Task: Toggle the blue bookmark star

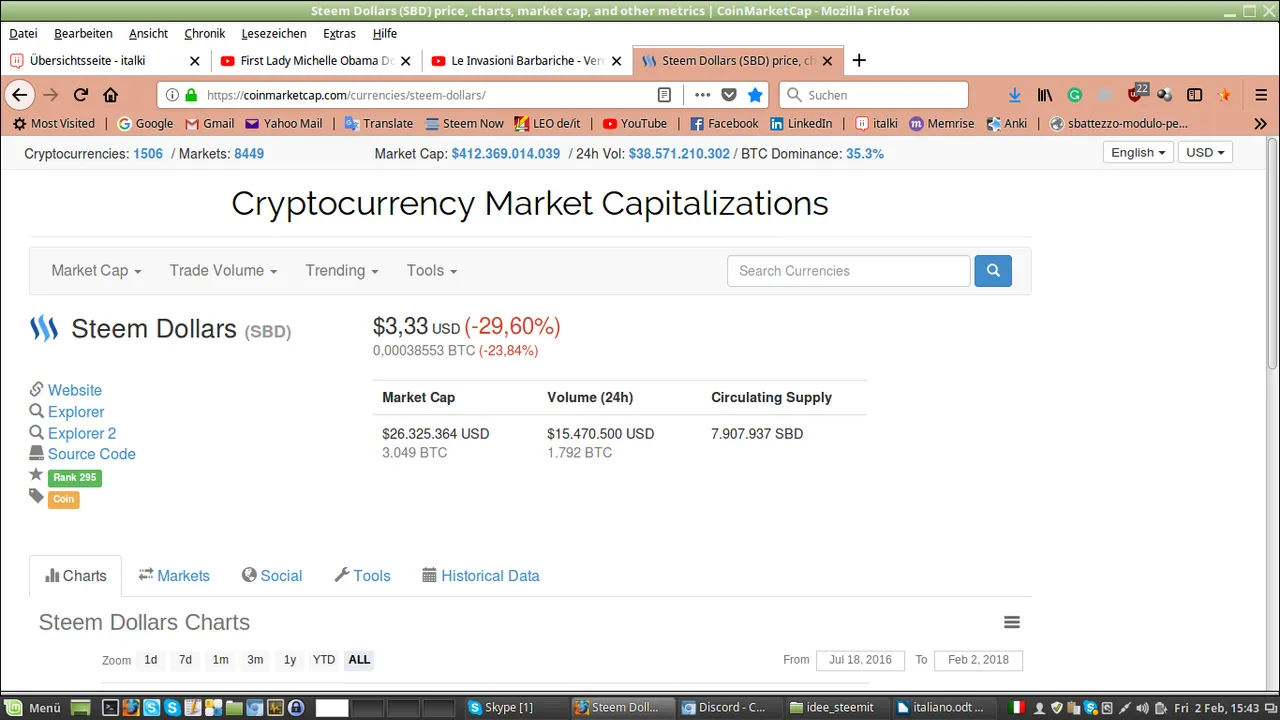Action: pos(755,95)
